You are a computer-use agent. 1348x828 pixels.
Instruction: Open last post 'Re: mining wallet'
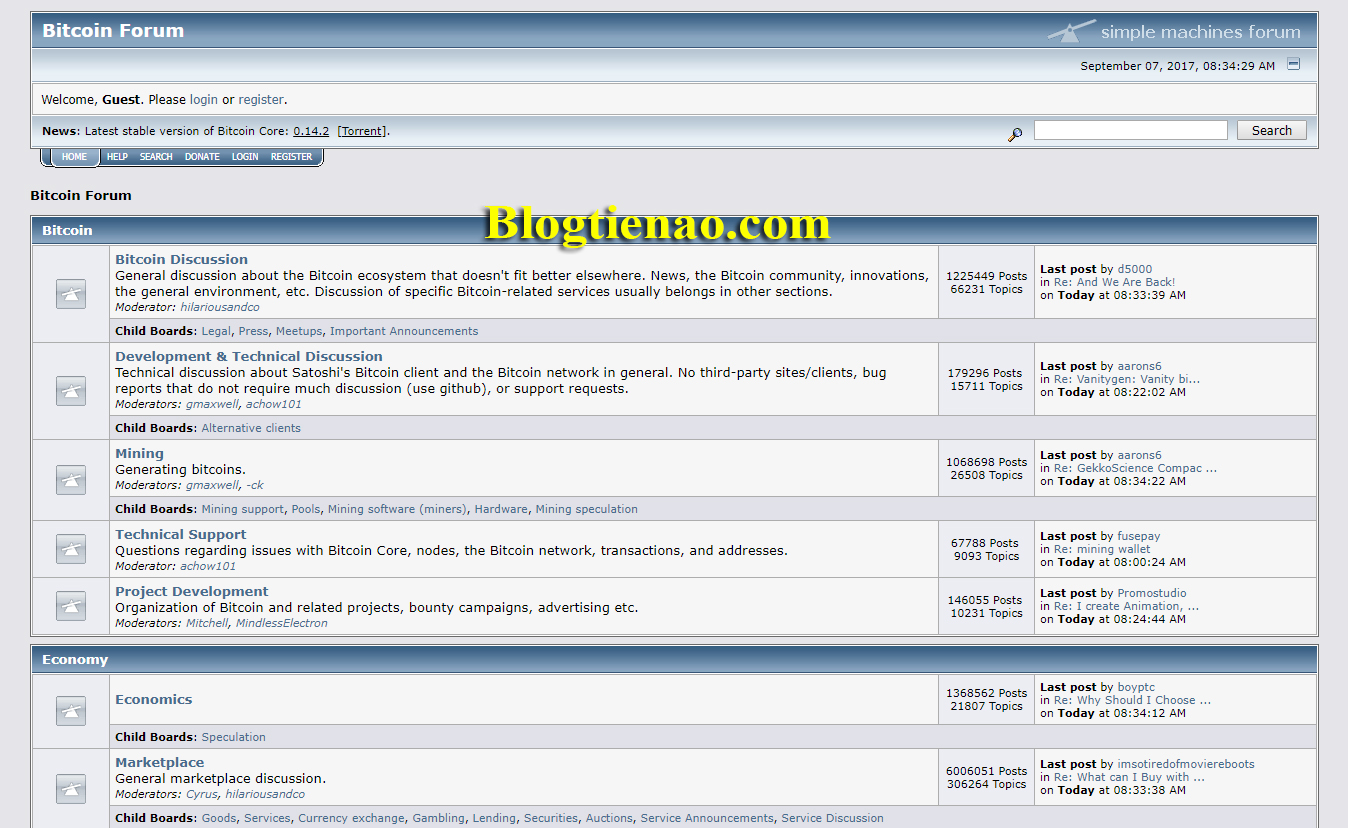click(x=1102, y=549)
